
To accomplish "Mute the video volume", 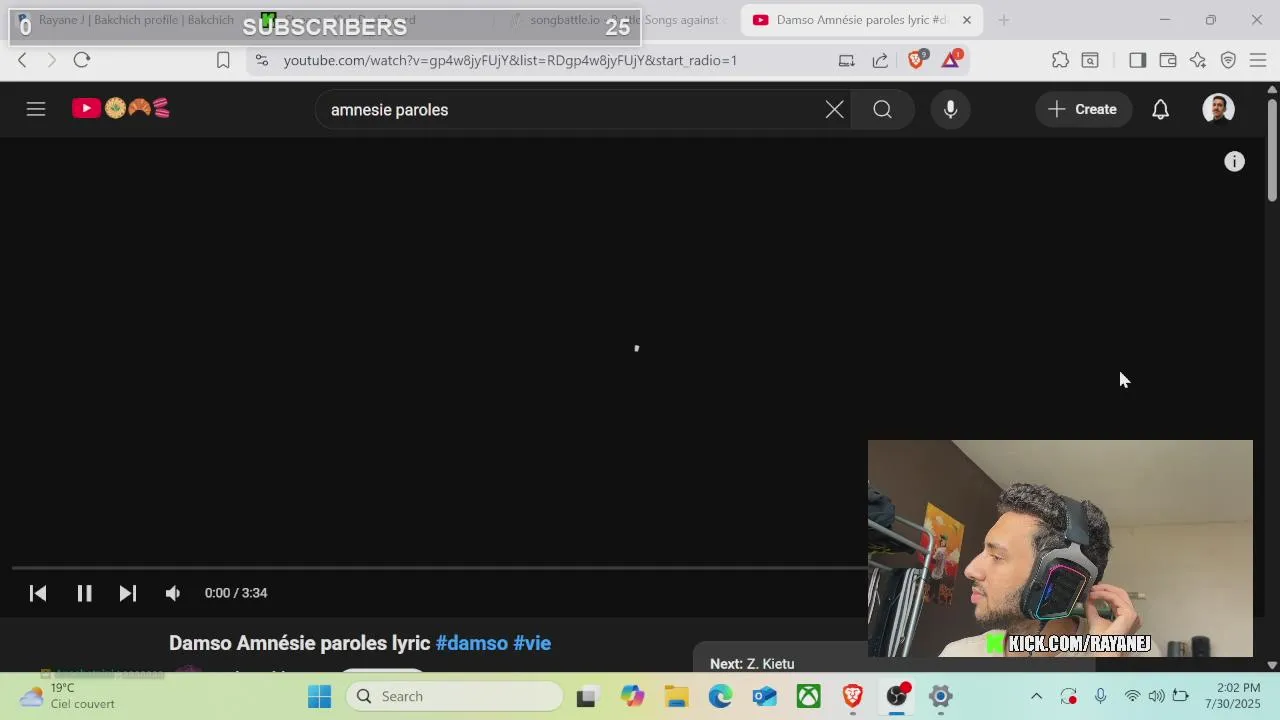I will click(173, 593).
